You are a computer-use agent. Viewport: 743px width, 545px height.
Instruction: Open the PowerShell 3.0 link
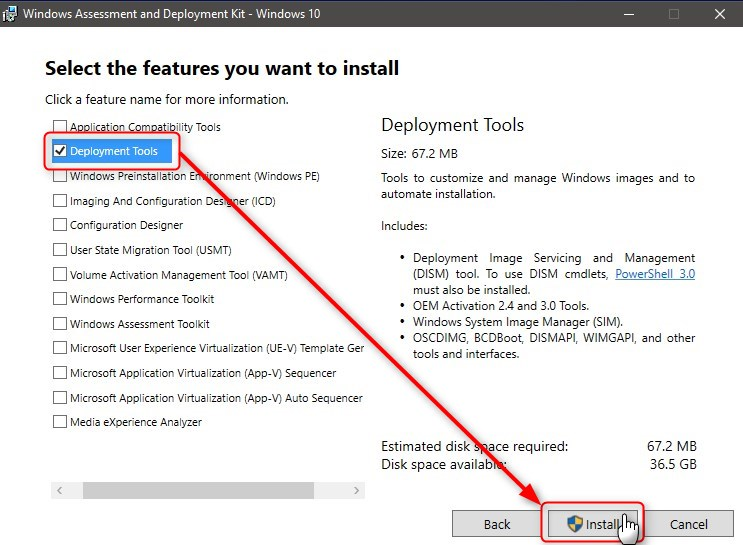point(655,274)
